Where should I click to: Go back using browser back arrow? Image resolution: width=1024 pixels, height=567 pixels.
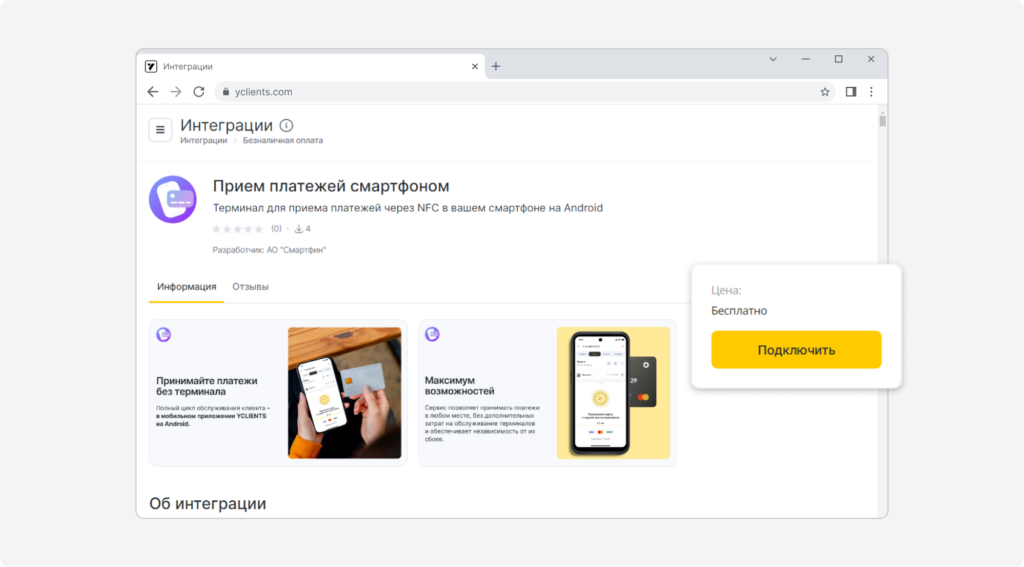click(x=153, y=92)
